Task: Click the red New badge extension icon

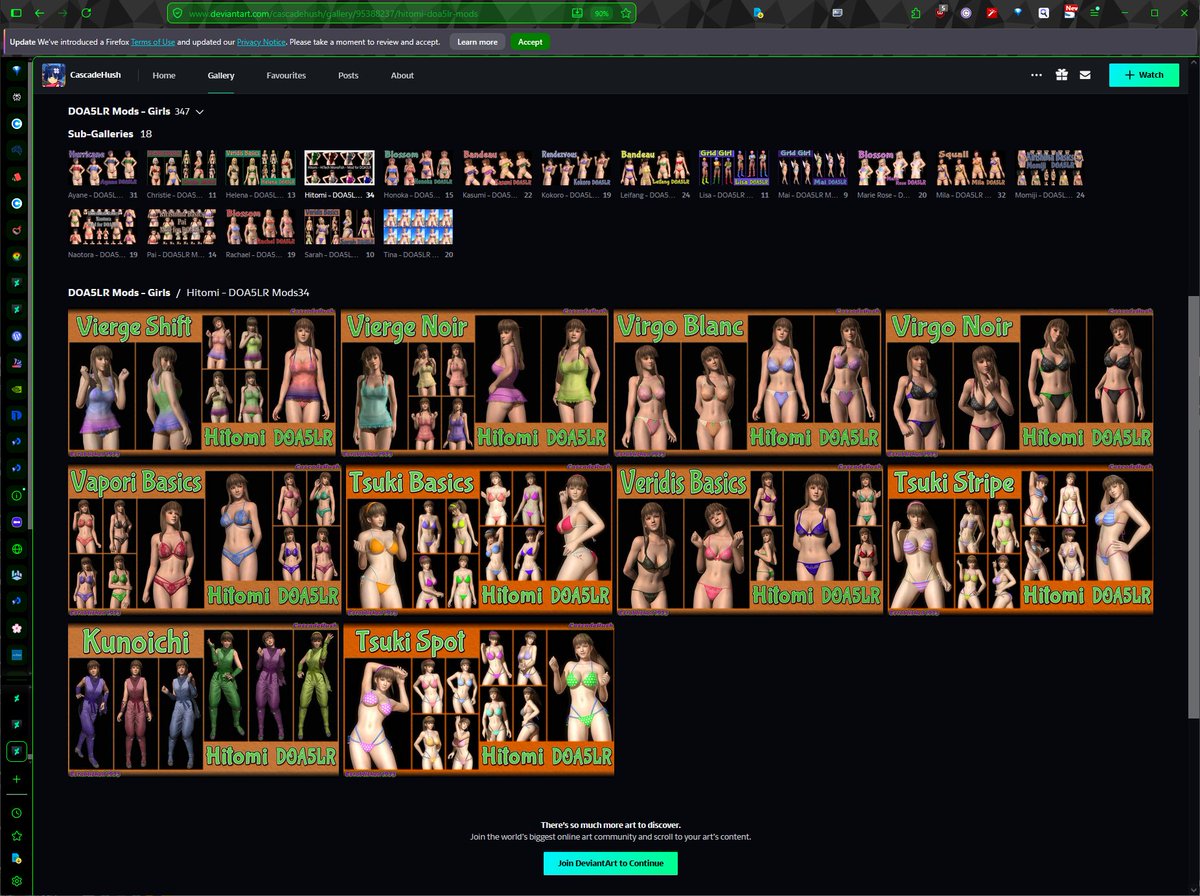Action: click(1070, 13)
